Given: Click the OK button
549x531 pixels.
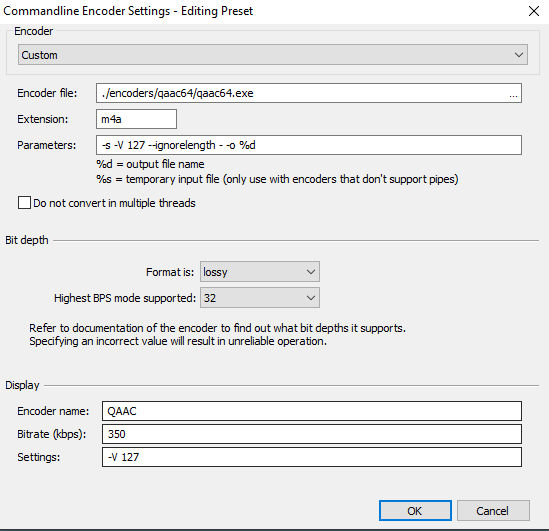Looking at the screenshot, I should (x=415, y=511).
